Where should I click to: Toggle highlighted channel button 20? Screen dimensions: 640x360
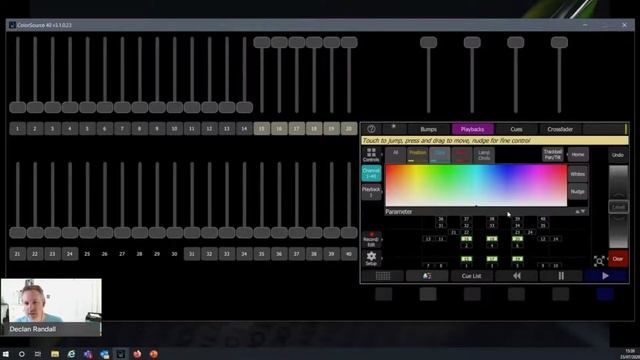click(x=349, y=129)
